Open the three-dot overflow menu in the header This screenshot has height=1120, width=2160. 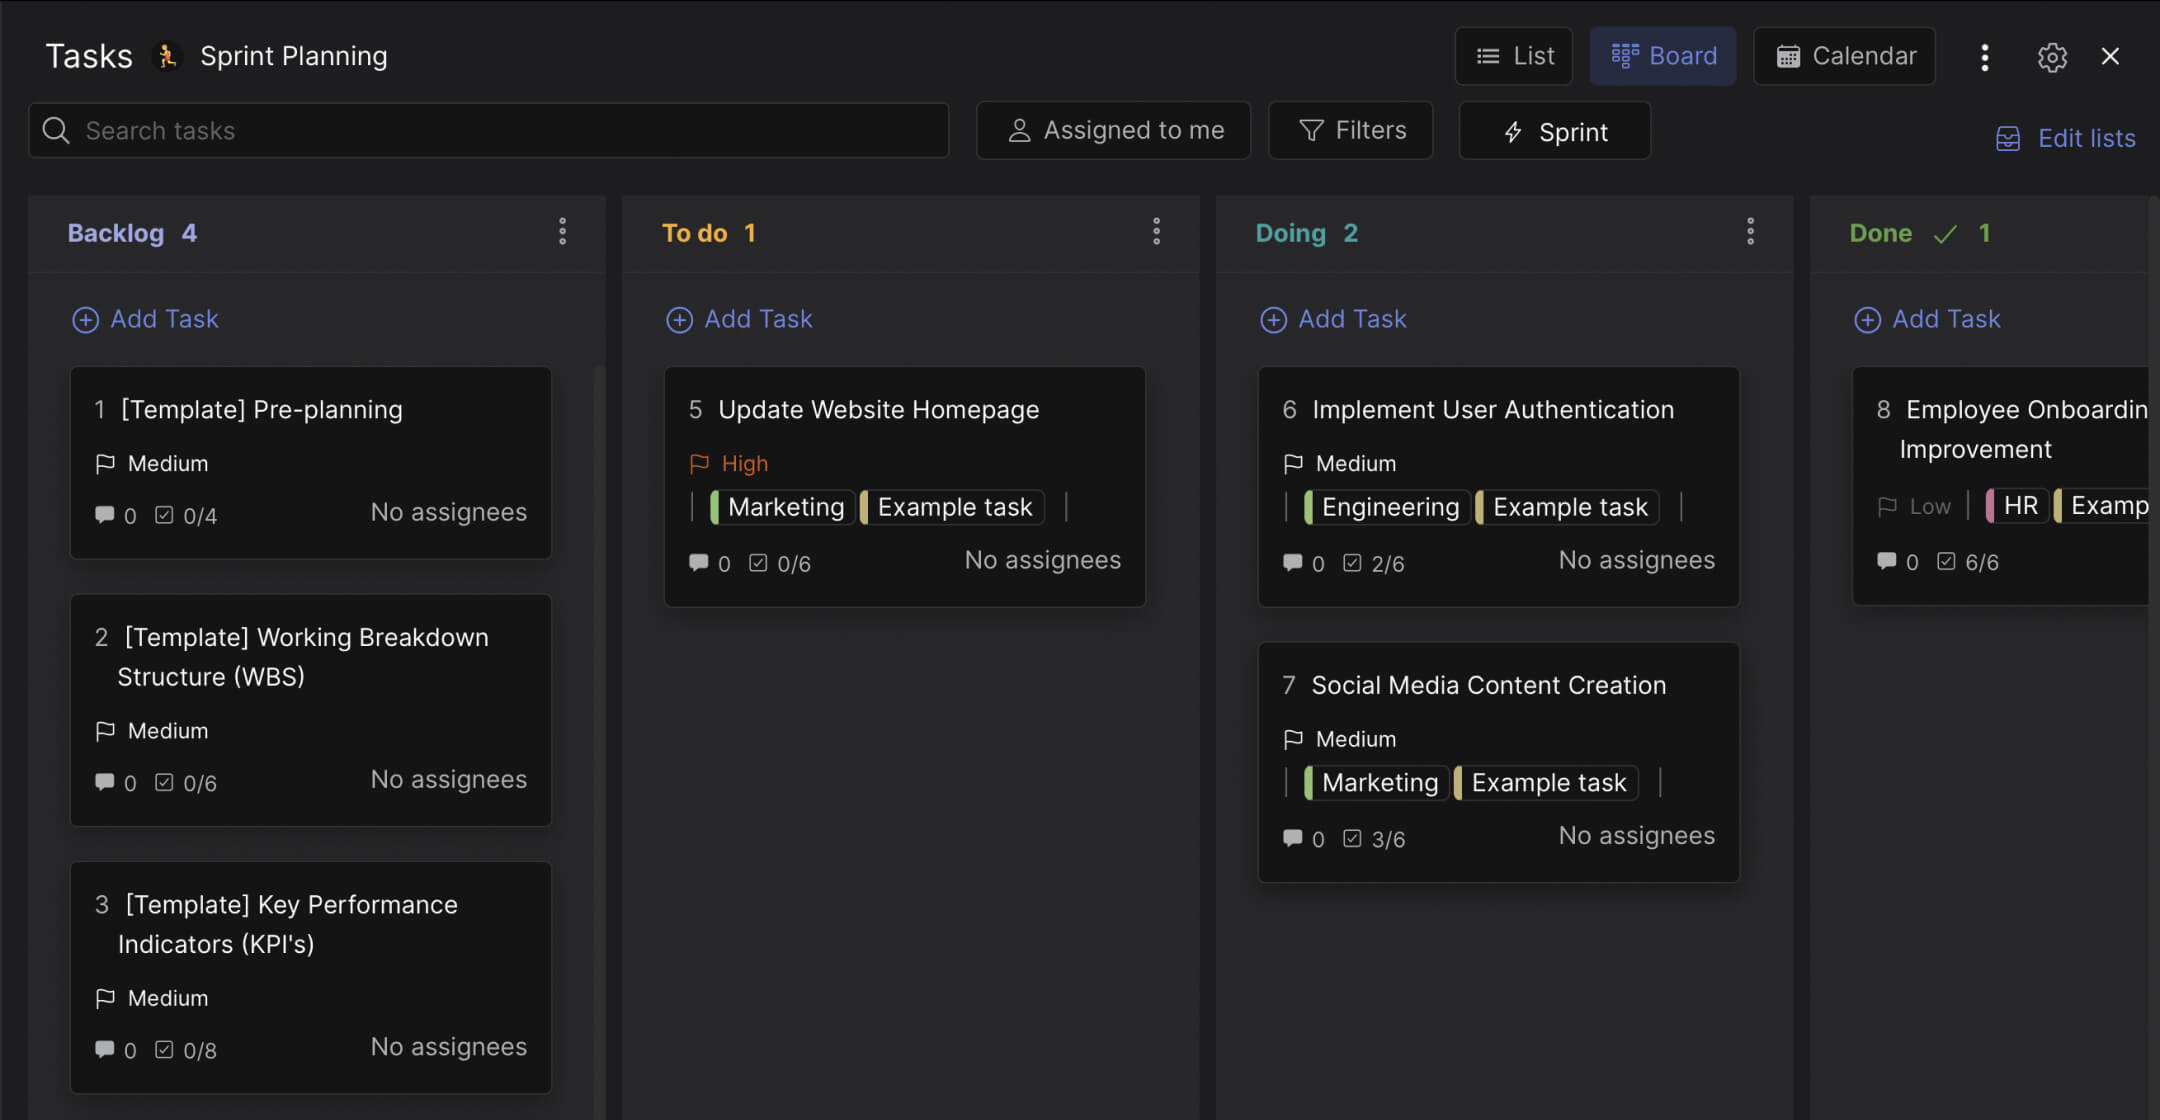(1985, 57)
